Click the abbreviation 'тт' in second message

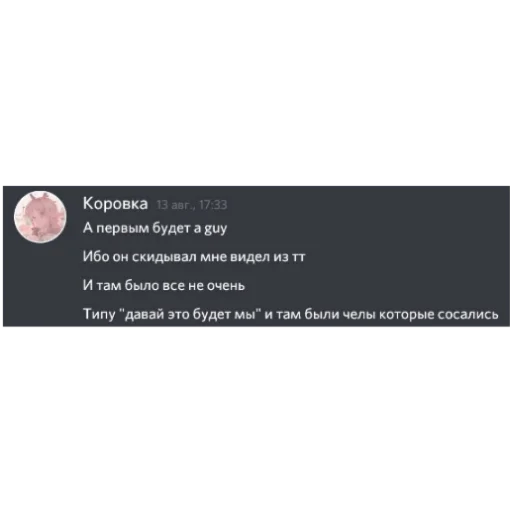pos(298,257)
